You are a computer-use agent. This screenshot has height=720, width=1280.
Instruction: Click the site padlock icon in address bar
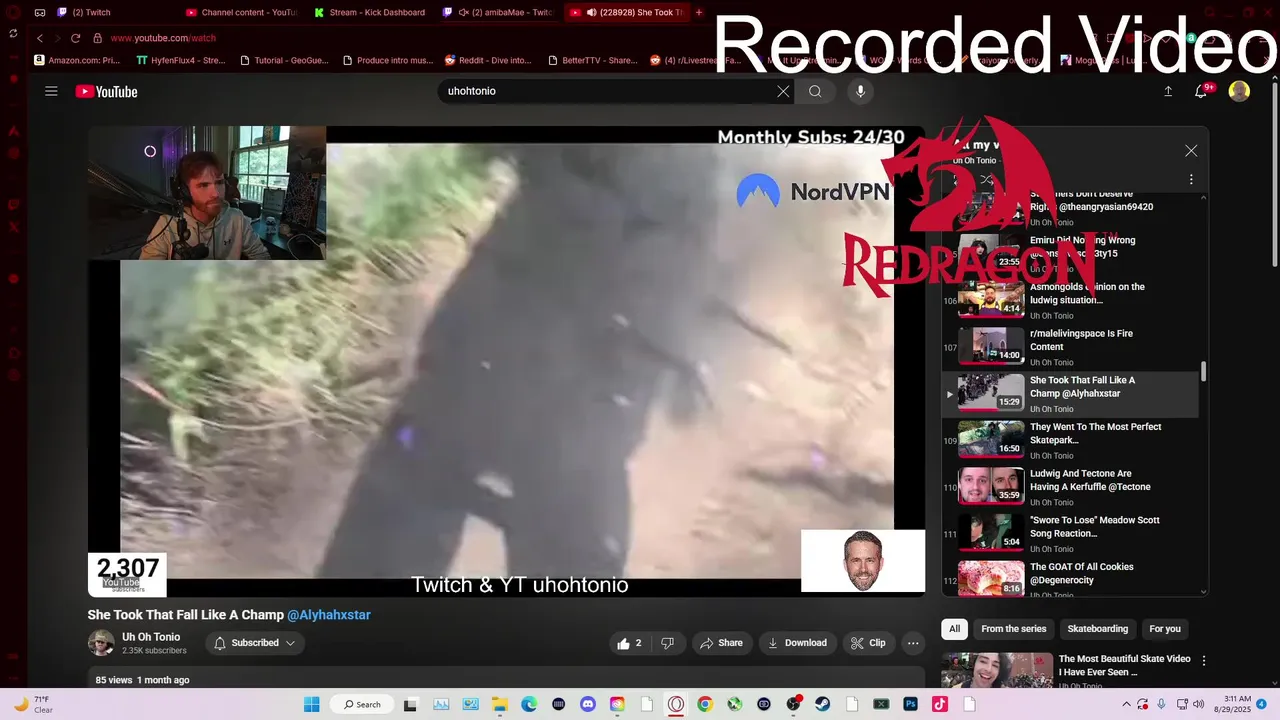coord(97,38)
